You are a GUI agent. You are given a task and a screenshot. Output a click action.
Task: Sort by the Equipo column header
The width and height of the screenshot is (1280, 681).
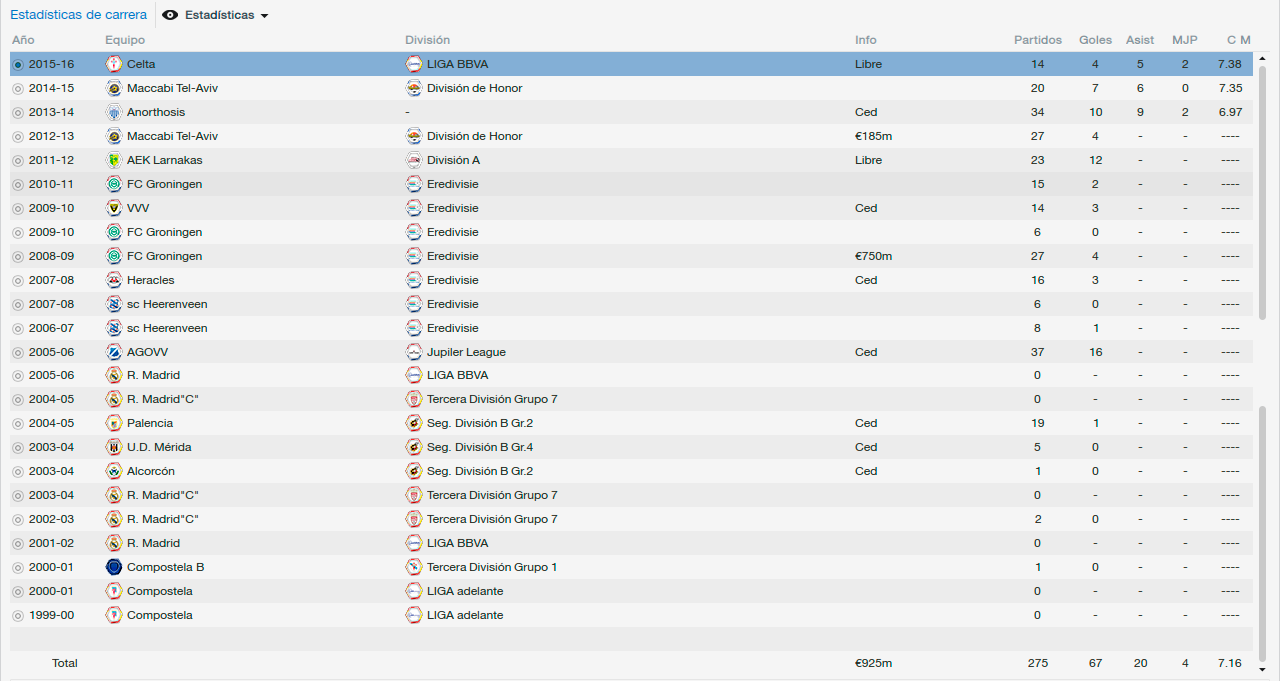(125, 40)
